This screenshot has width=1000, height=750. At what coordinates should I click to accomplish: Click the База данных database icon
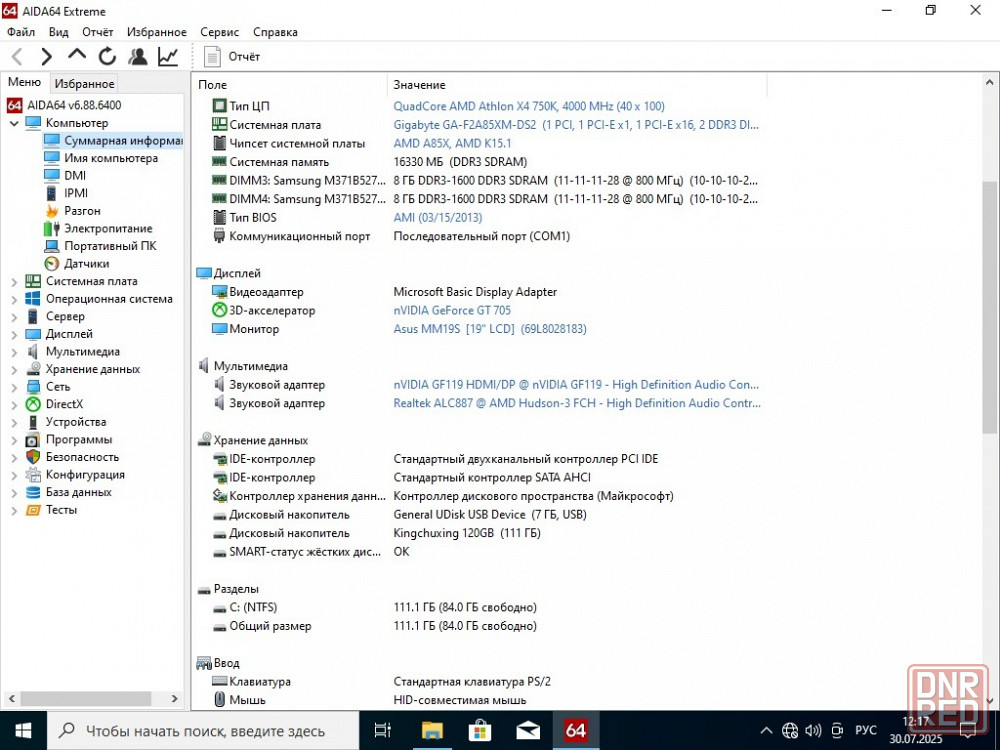point(33,492)
